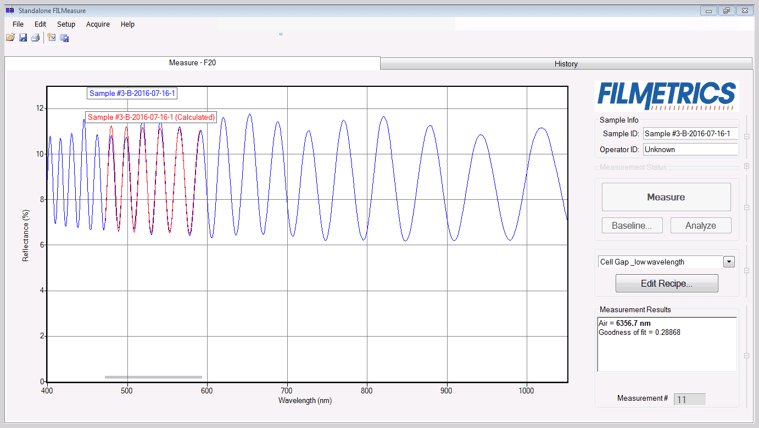Screen dimensions: 759x428
Task: Click the Save floppy disk icon
Action: tap(23, 38)
